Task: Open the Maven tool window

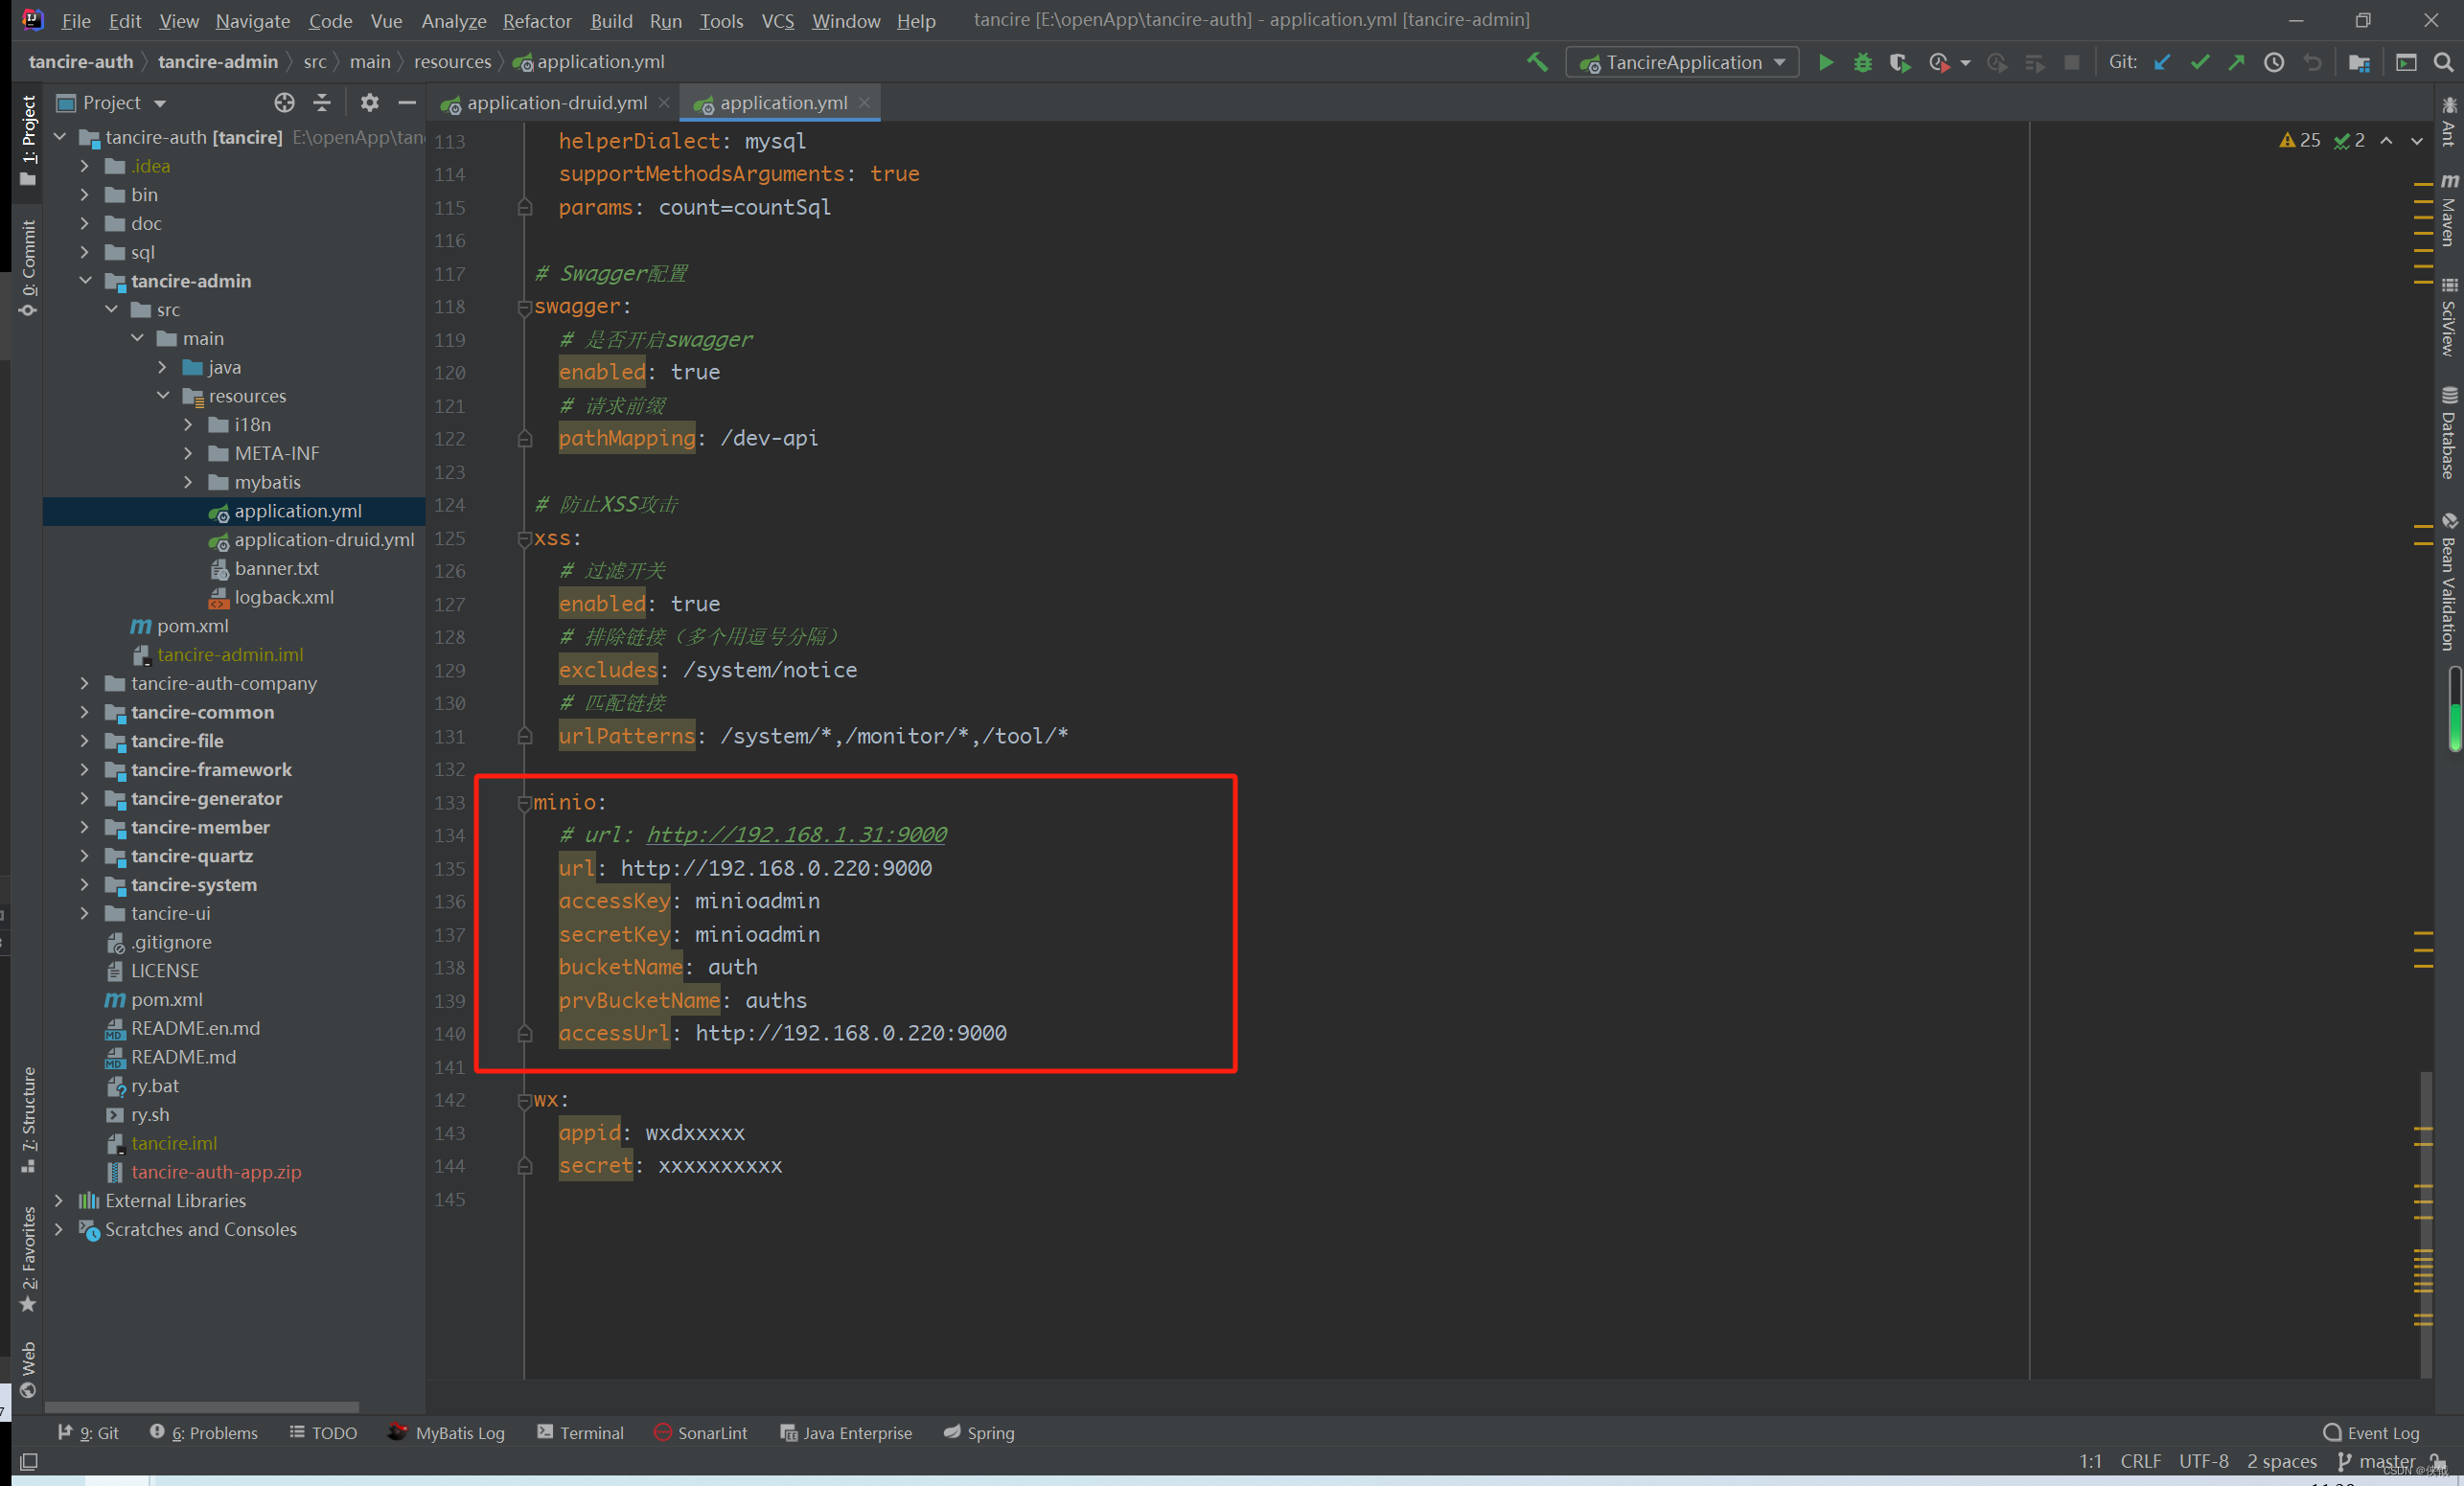Action: click(2448, 209)
